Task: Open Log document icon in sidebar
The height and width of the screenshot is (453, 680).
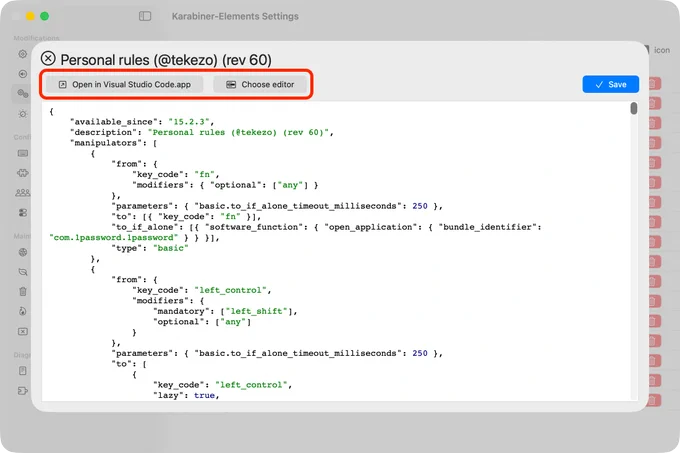Action: click(x=23, y=371)
